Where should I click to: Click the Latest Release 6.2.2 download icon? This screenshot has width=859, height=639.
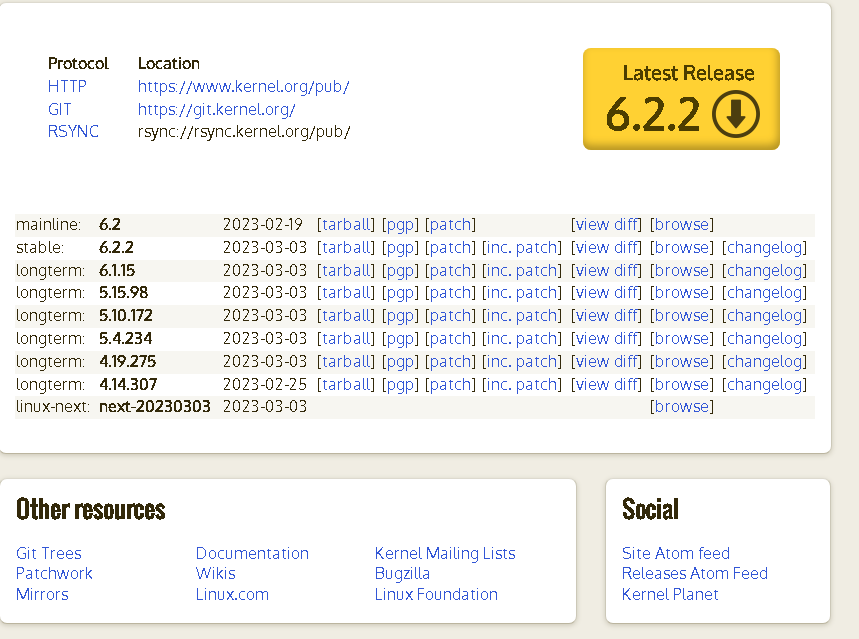point(735,114)
